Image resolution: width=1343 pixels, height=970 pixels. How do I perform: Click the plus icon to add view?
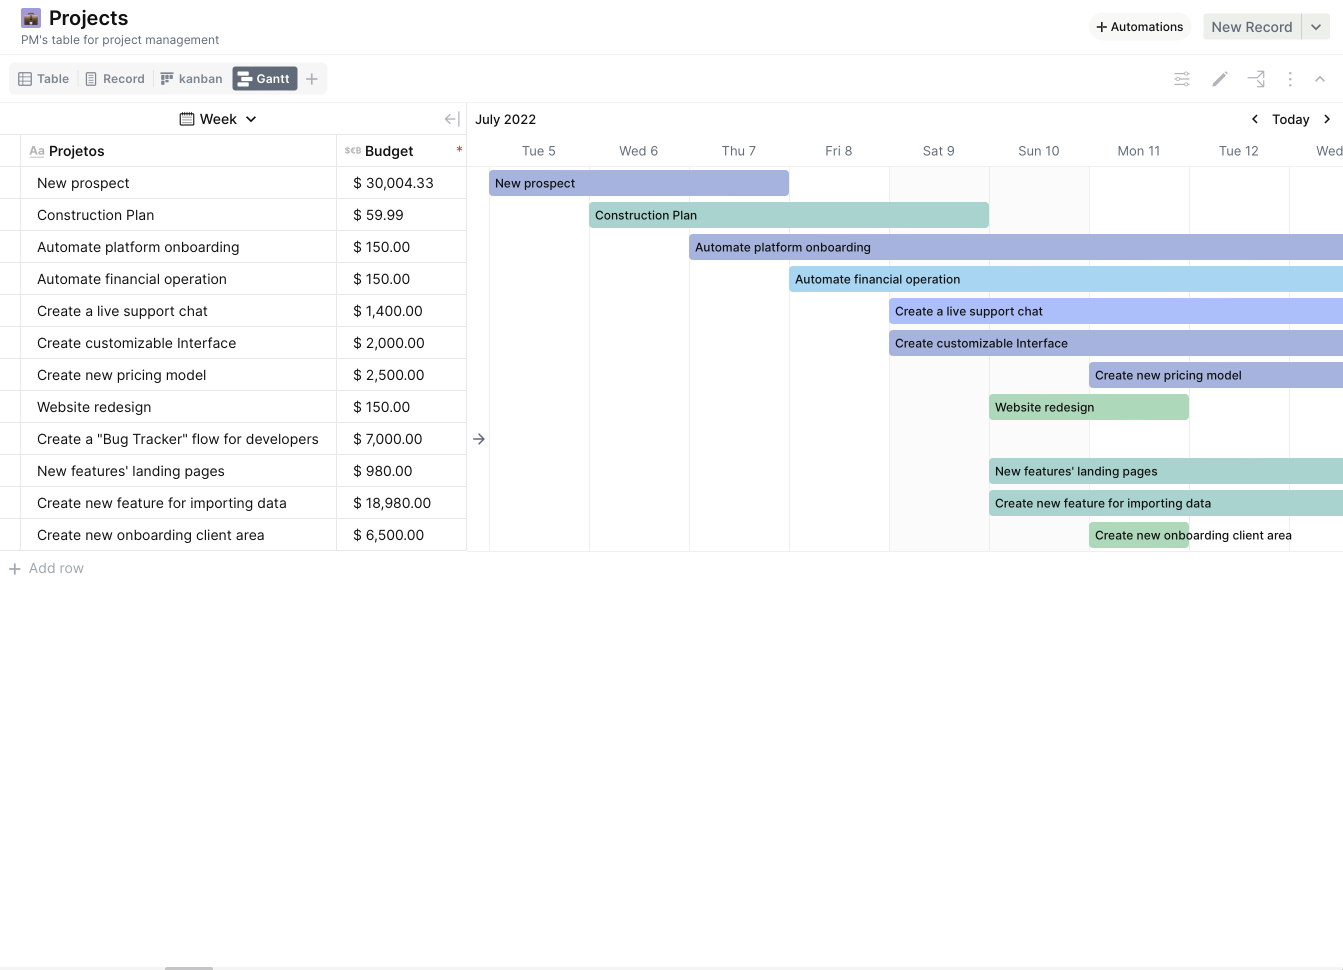pyautogui.click(x=312, y=79)
